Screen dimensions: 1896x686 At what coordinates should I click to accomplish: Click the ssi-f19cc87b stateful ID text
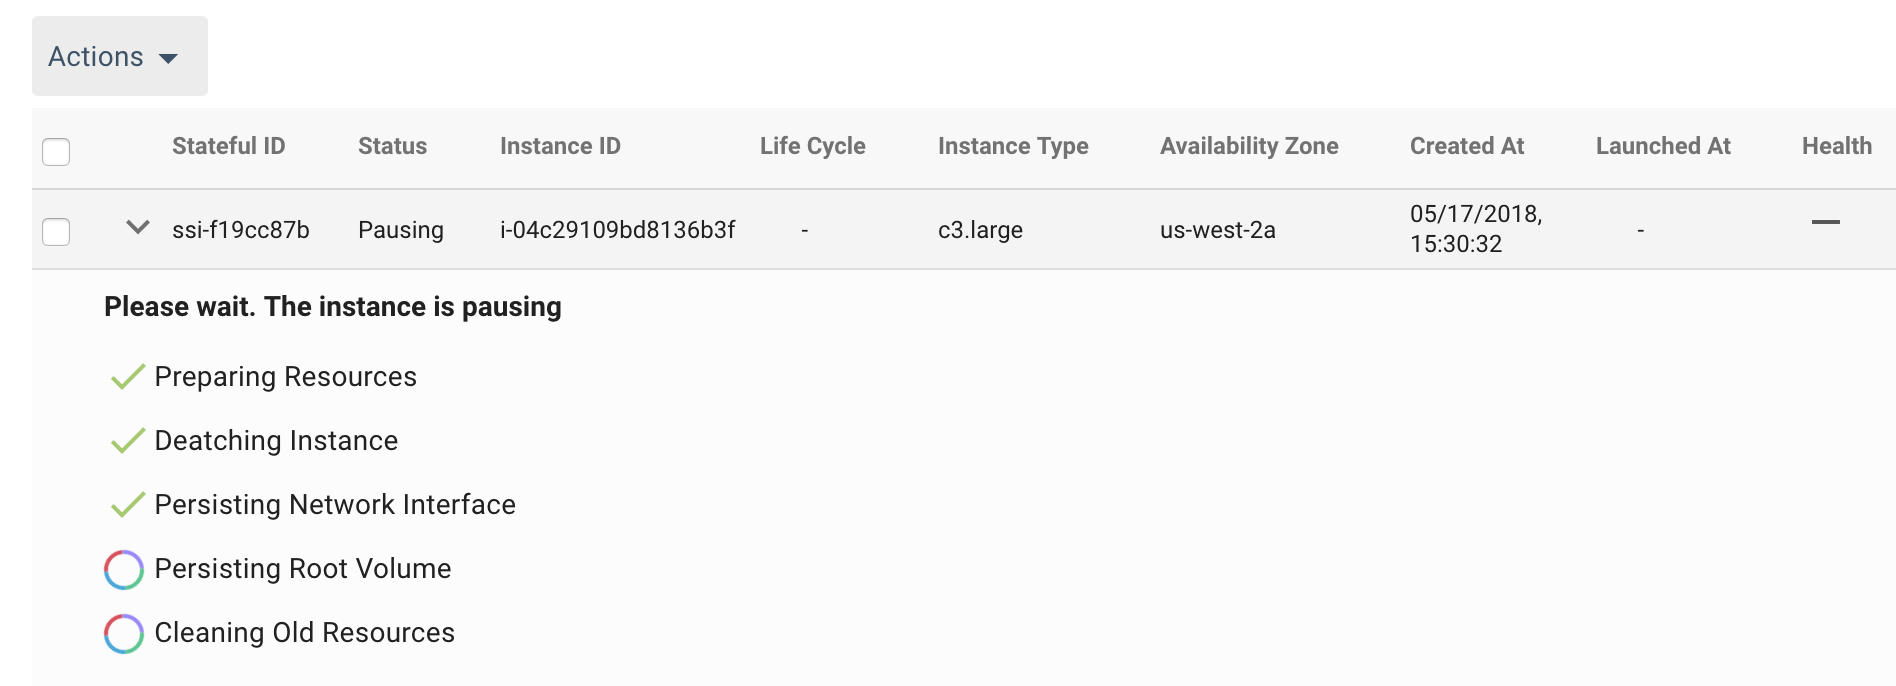point(240,230)
